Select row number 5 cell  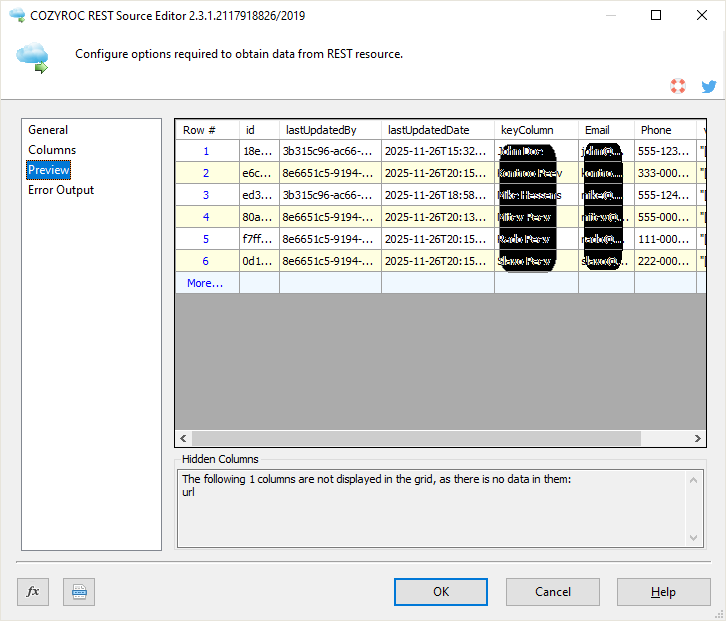(207, 239)
